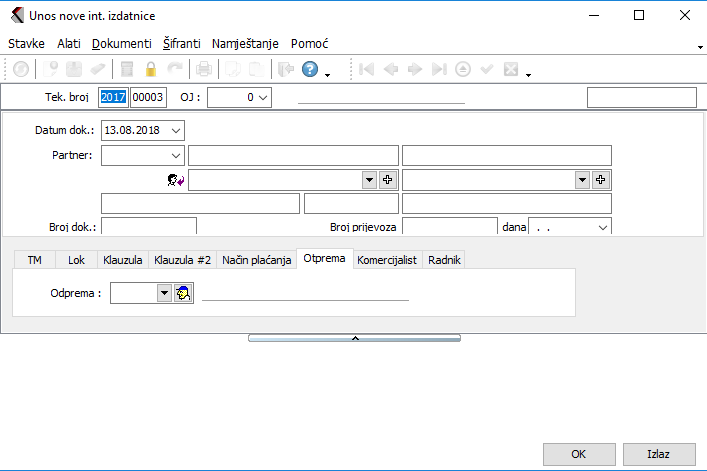Switch to the Način plaćanja tab
707x471 pixels.
pyautogui.click(x=257, y=260)
